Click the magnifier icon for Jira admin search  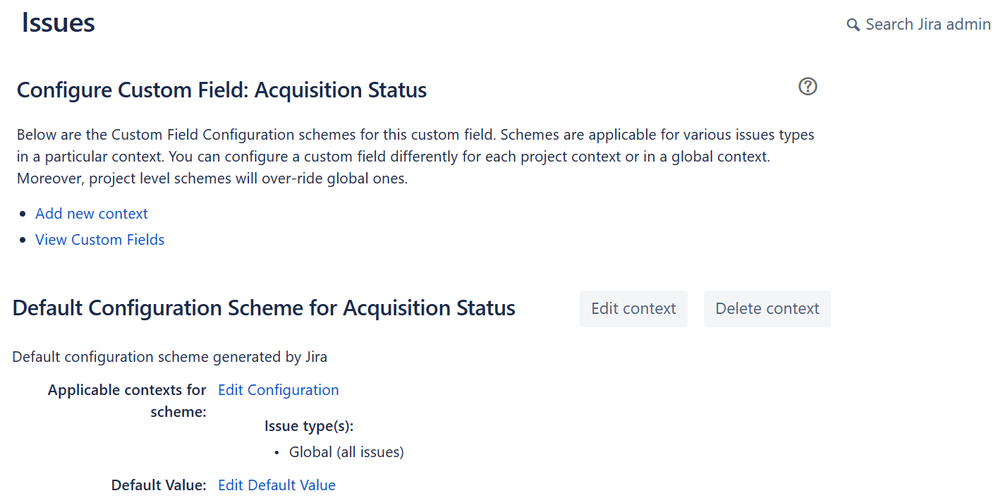[853, 25]
